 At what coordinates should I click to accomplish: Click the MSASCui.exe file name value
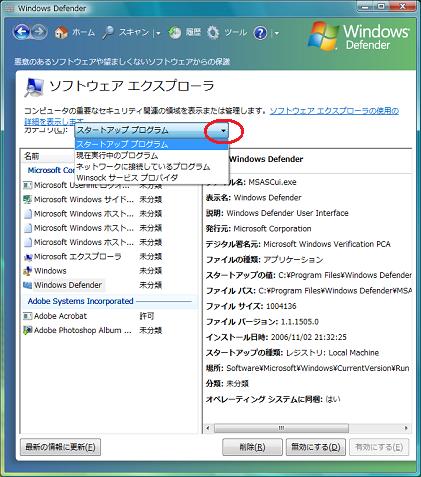[272, 182]
